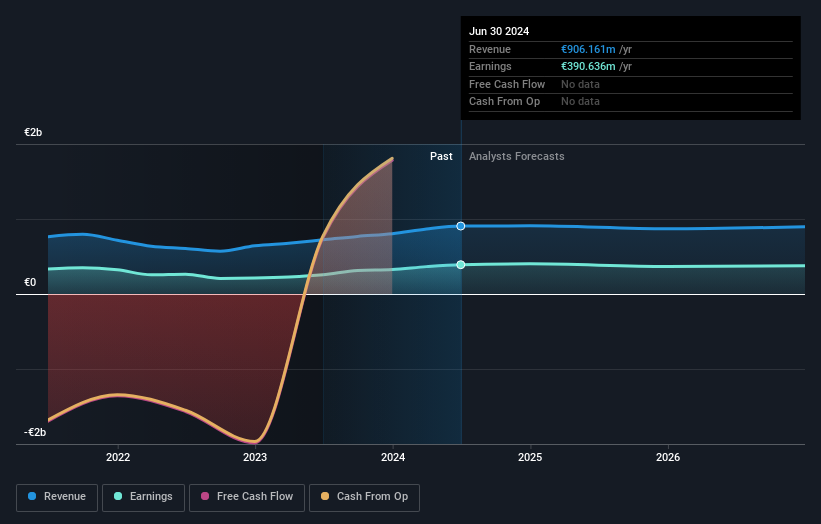Click the Free Cash Flow tooltip row label
The image size is (821, 524).
[507, 84]
